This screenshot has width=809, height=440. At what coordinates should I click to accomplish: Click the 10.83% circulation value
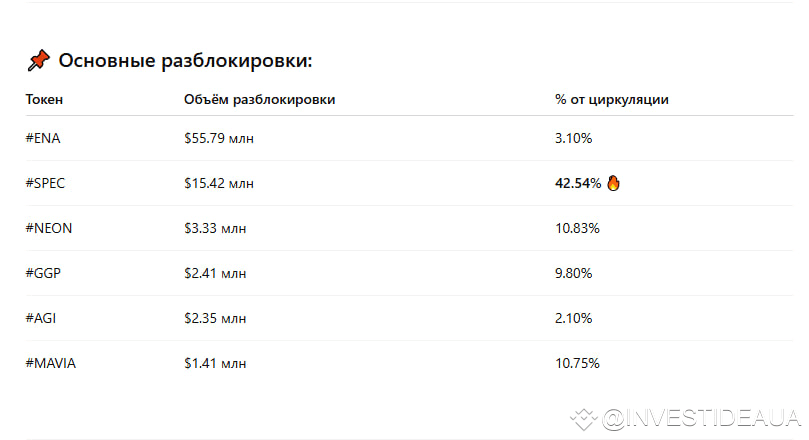577,228
